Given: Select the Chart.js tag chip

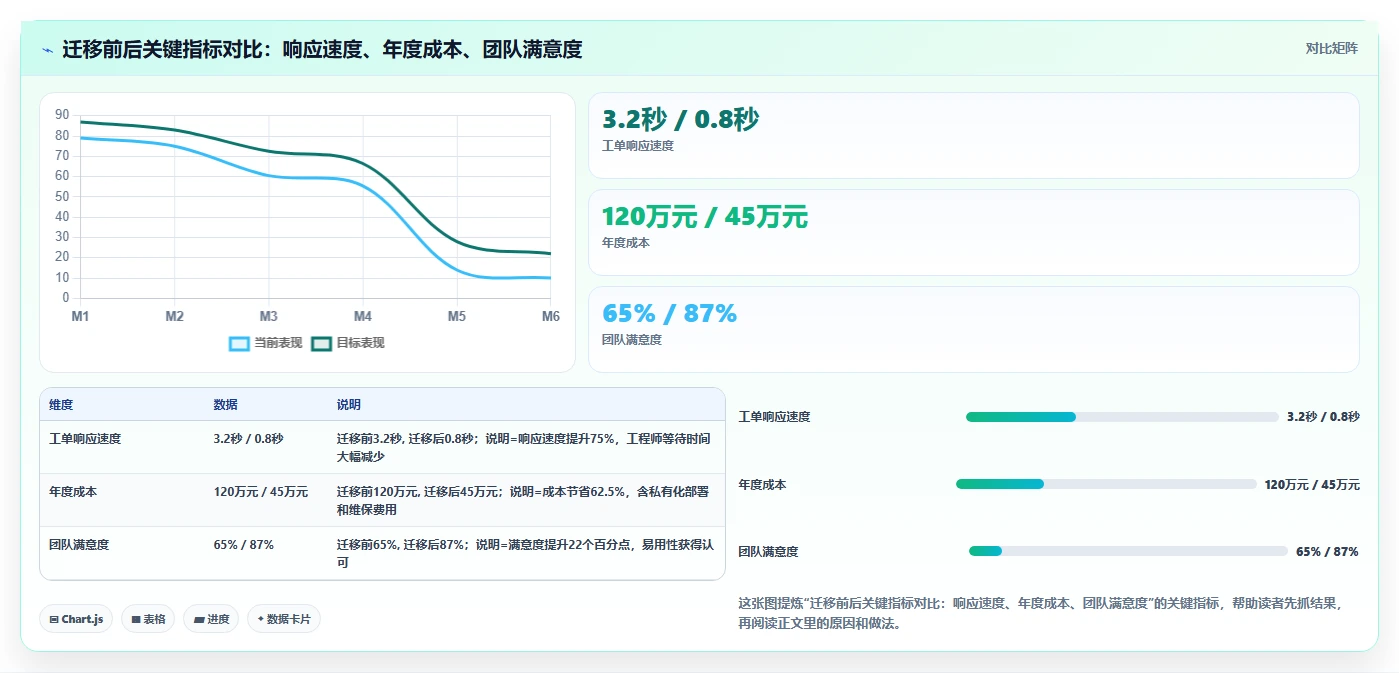Looking at the screenshot, I should click(76, 619).
